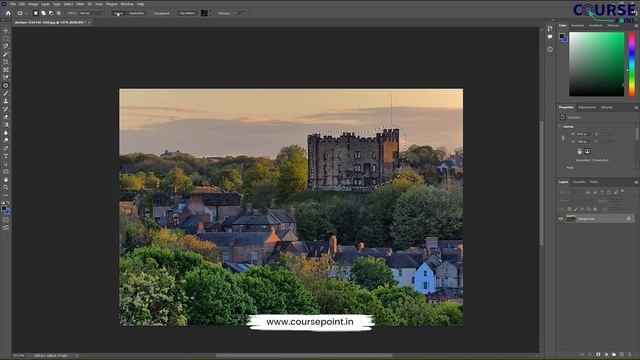
Task: Open the Comments panel icon
Action: pos(550,37)
